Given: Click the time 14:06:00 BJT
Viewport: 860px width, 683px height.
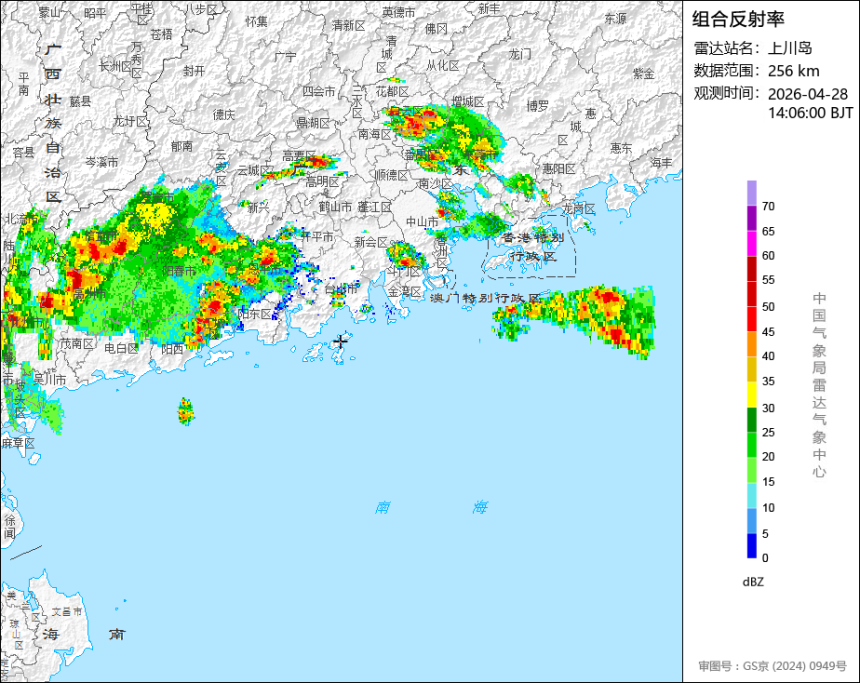Looking at the screenshot, I should (810, 113).
